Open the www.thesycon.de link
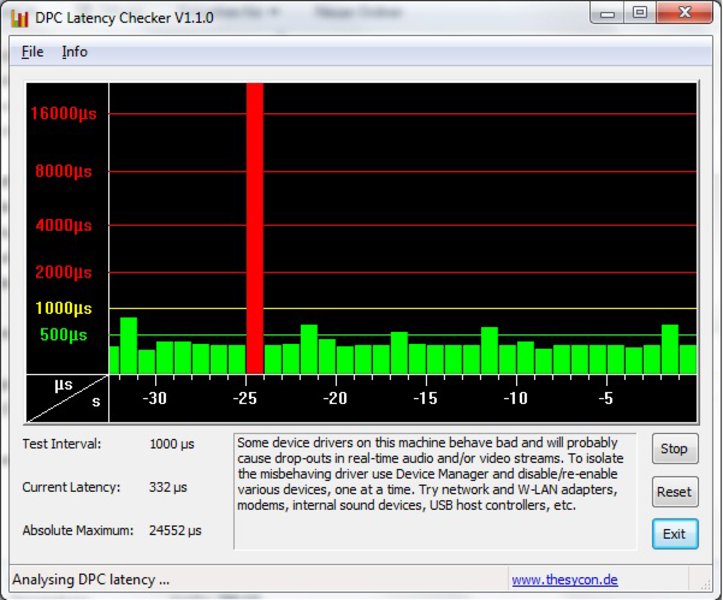 coord(564,579)
